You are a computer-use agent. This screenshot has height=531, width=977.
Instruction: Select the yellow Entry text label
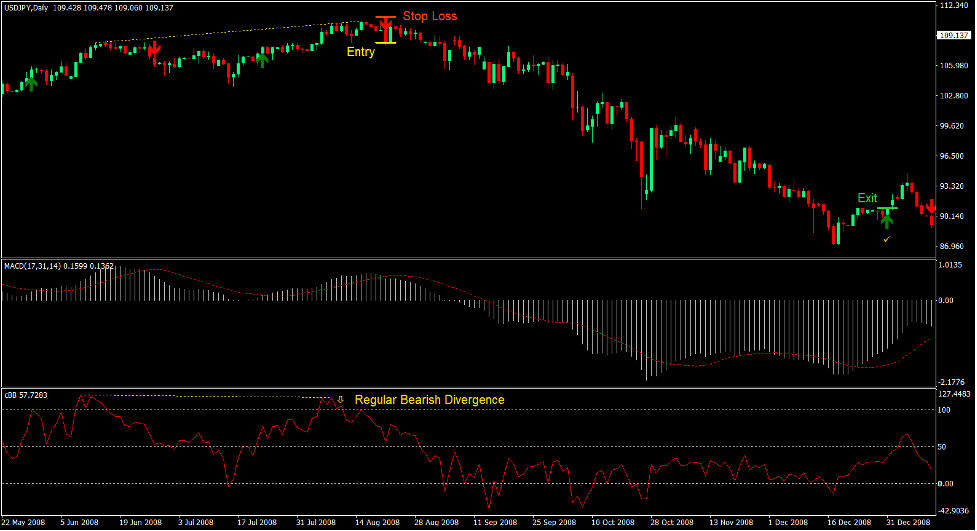[x=360, y=52]
